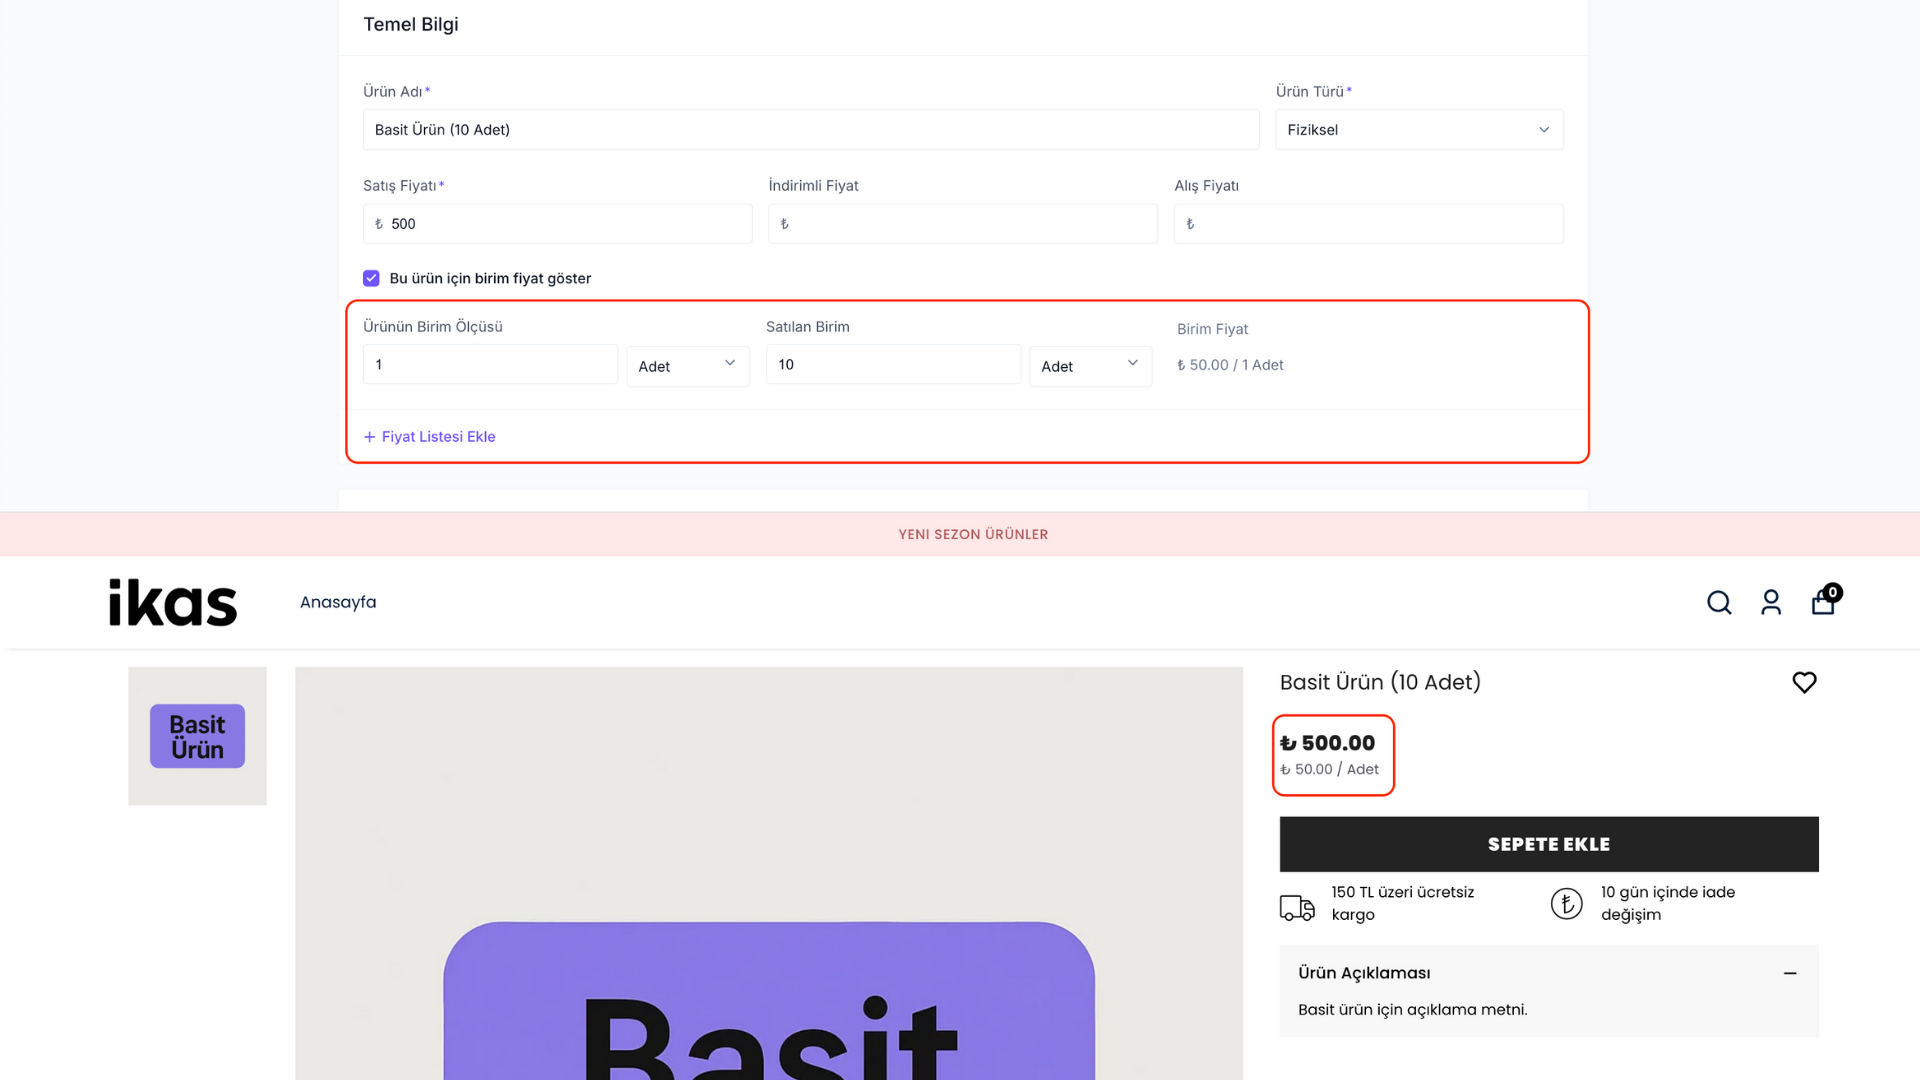Open the Satılan Birim unit dropdown
This screenshot has width=1920, height=1080.
point(1090,366)
